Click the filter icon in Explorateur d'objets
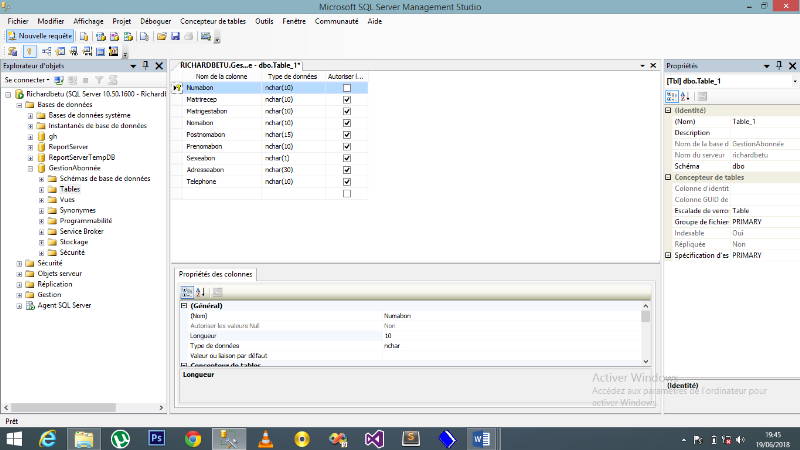 click(x=98, y=79)
